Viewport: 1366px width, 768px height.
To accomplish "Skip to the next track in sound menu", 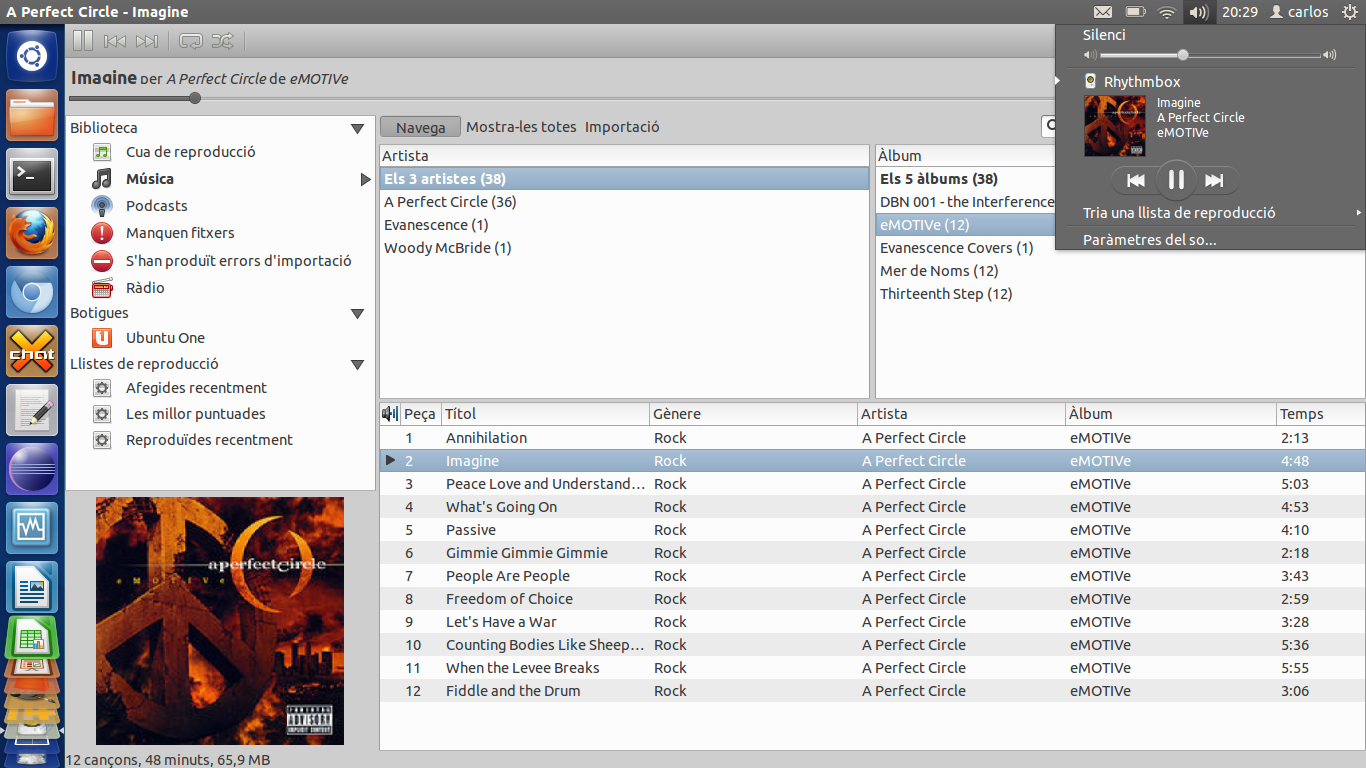I will coord(1216,180).
